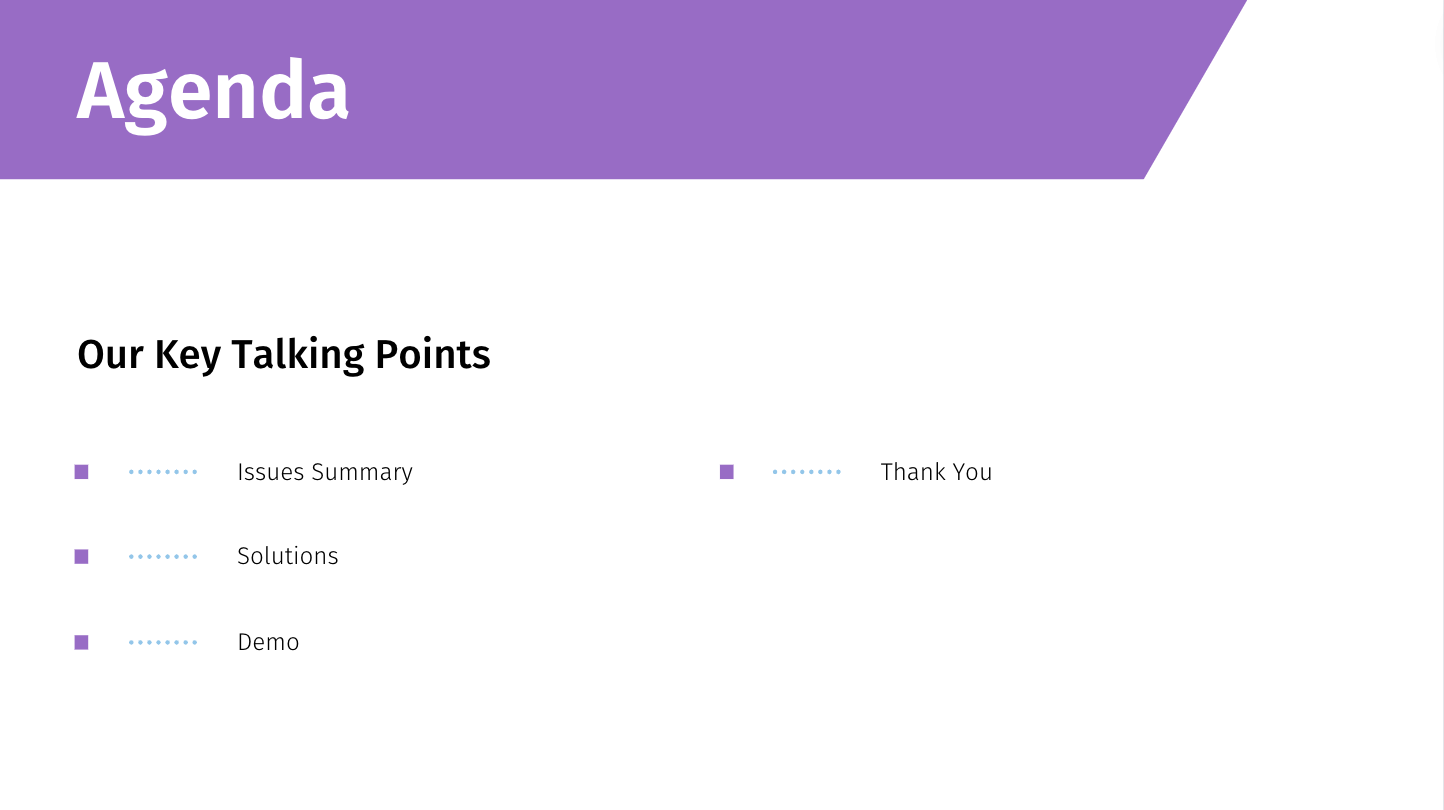
Task: Click the Agenda slide title
Action: (213, 92)
